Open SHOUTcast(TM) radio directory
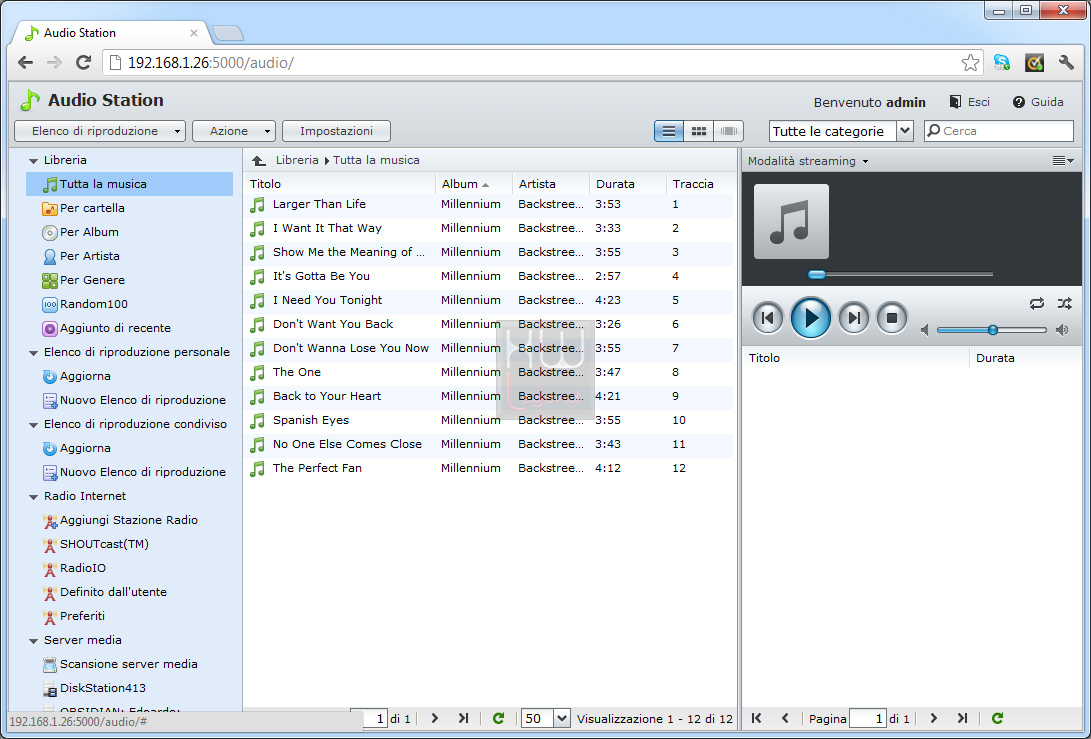The image size is (1091, 739). point(95,544)
